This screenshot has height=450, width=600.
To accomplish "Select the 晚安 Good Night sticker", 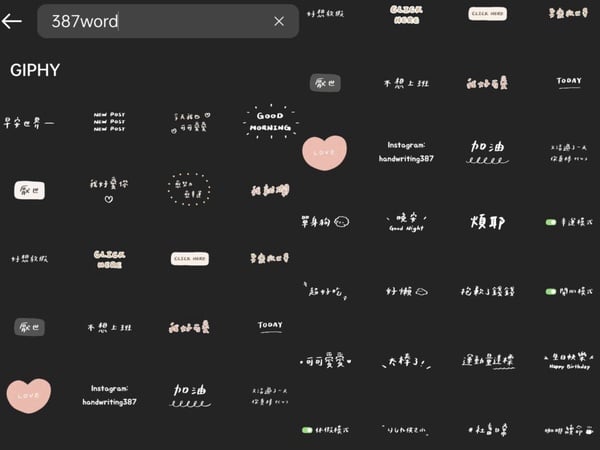I will click(x=406, y=222).
